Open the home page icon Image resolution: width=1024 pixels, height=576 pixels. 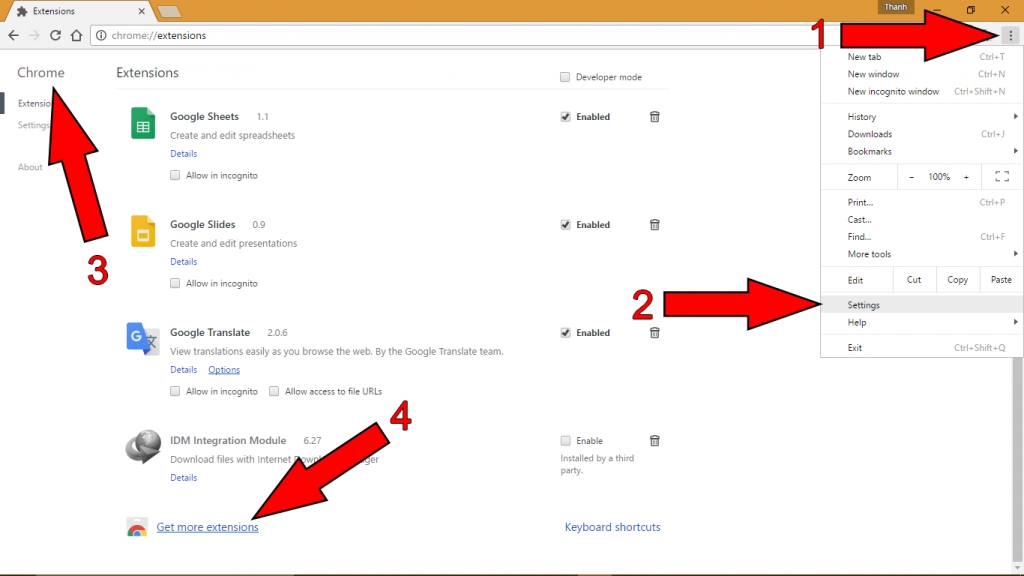click(76, 35)
